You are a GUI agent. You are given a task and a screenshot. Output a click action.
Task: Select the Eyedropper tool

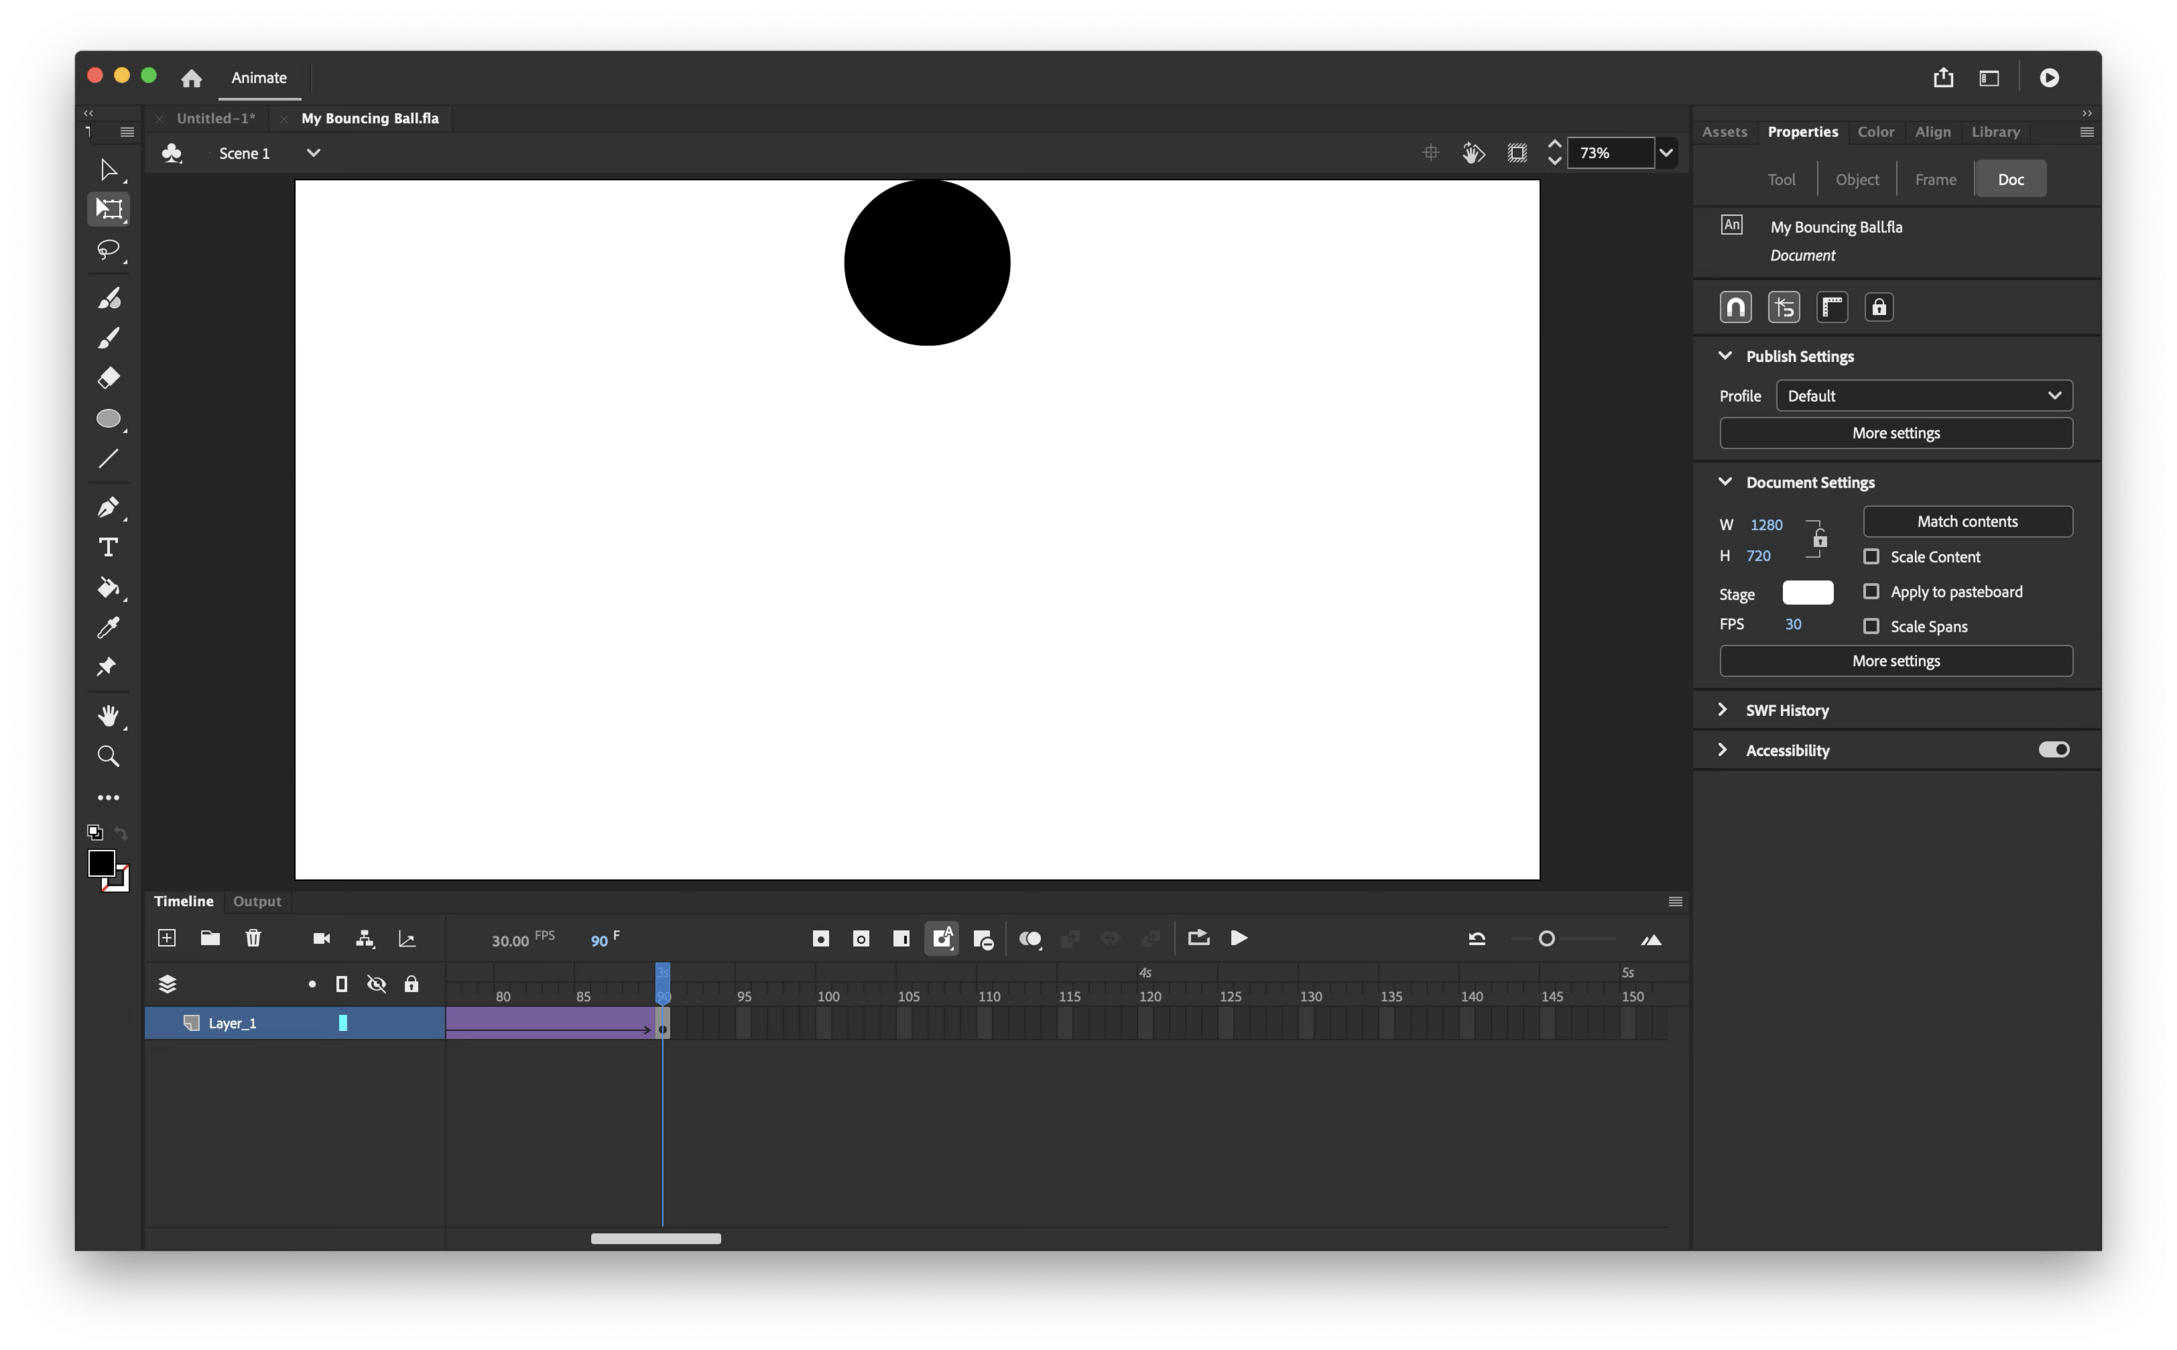point(108,627)
